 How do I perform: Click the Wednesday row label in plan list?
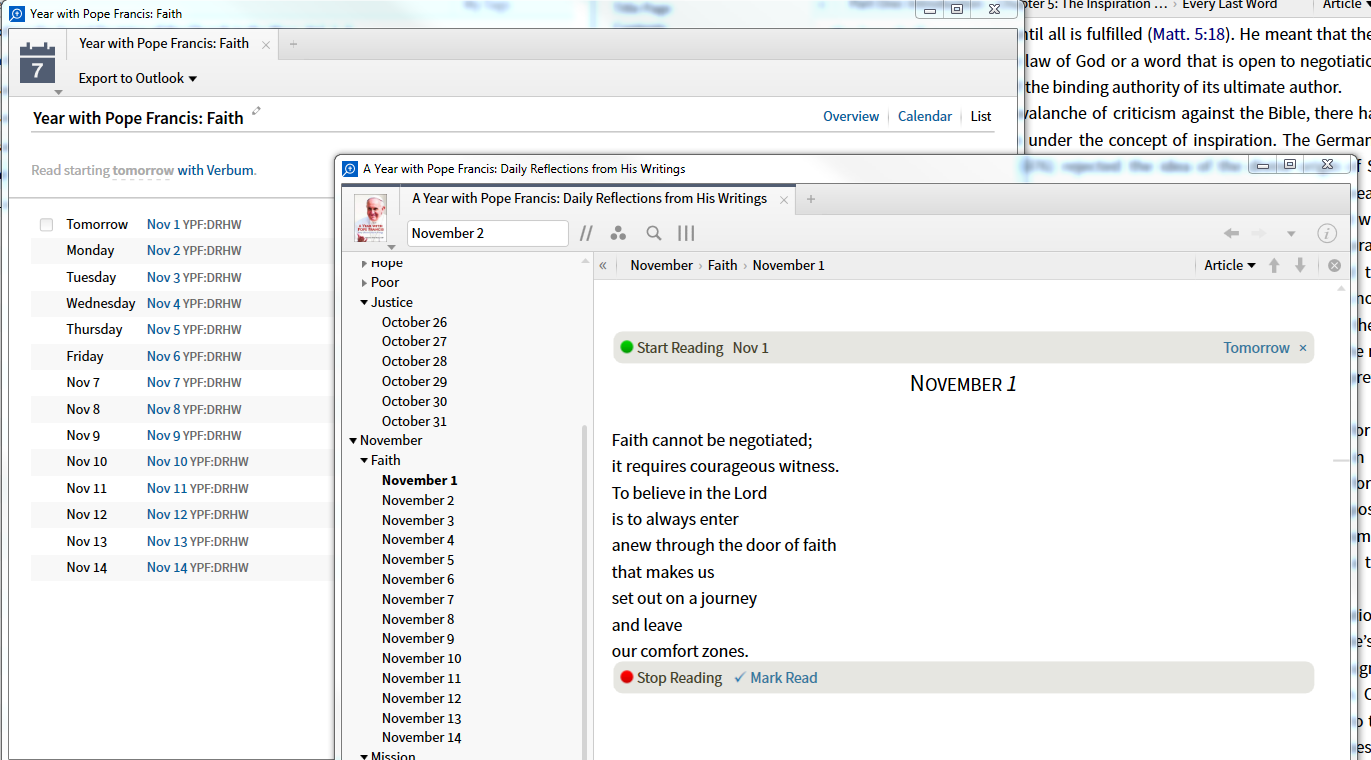pyautogui.click(x=101, y=303)
